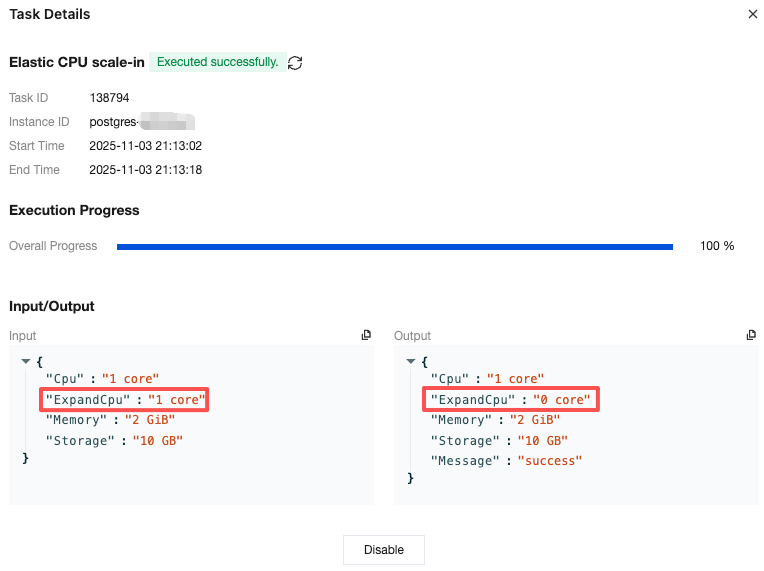Copy the Output JSON content

point(751,336)
